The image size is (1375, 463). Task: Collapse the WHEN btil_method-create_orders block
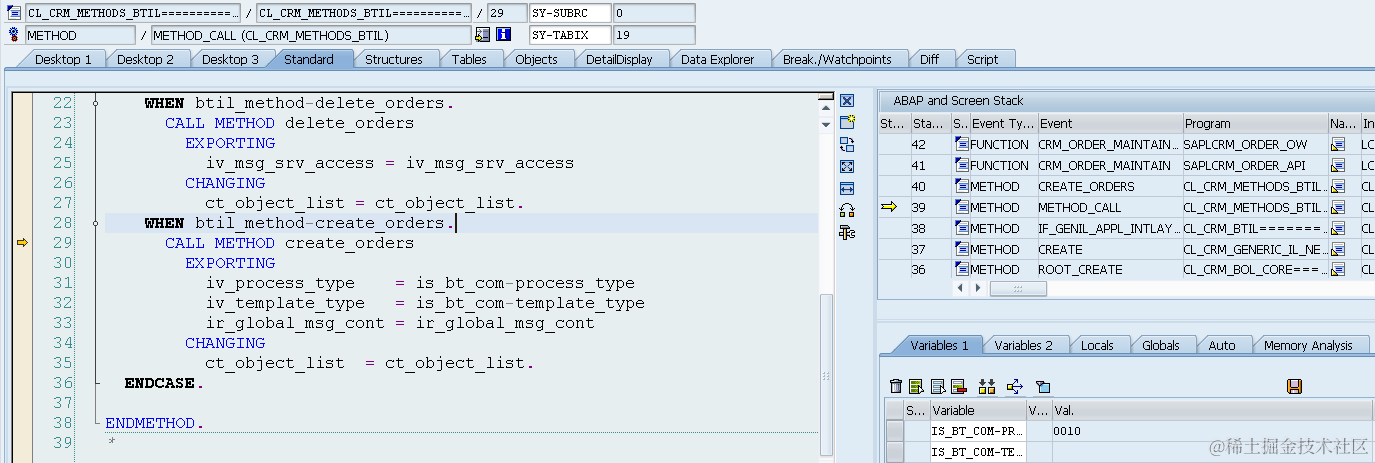(x=96, y=223)
